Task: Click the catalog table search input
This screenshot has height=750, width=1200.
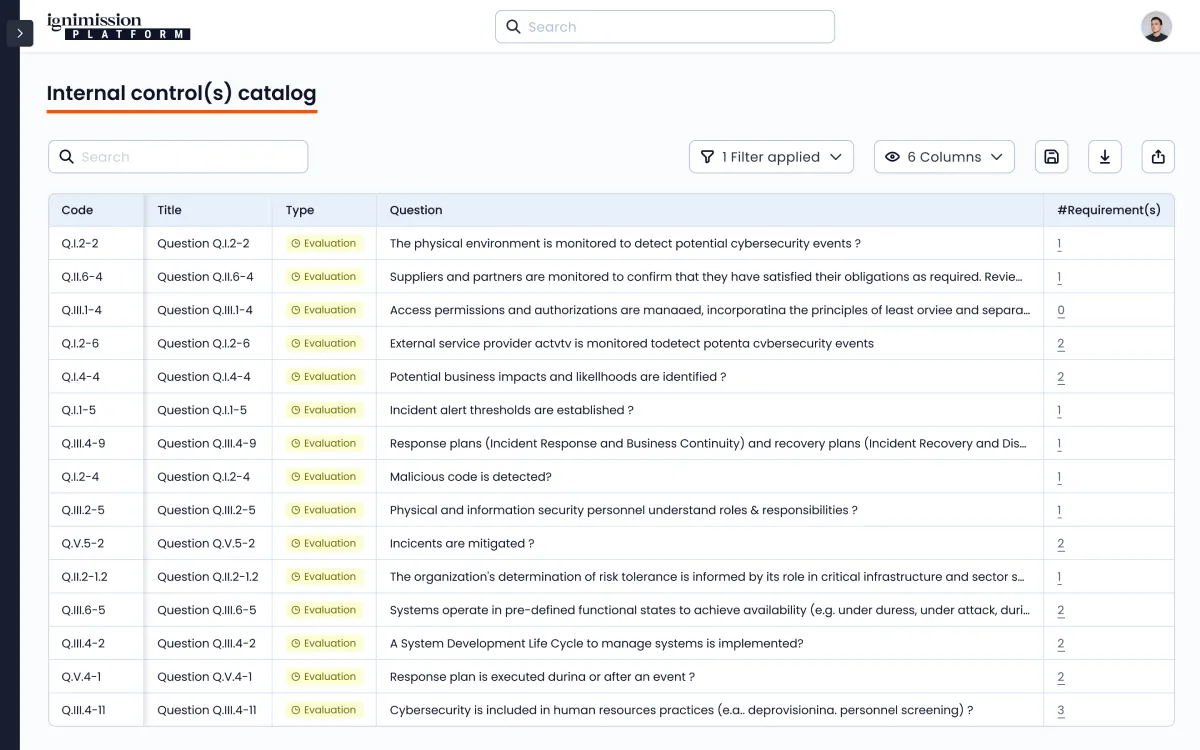Action: [190, 157]
